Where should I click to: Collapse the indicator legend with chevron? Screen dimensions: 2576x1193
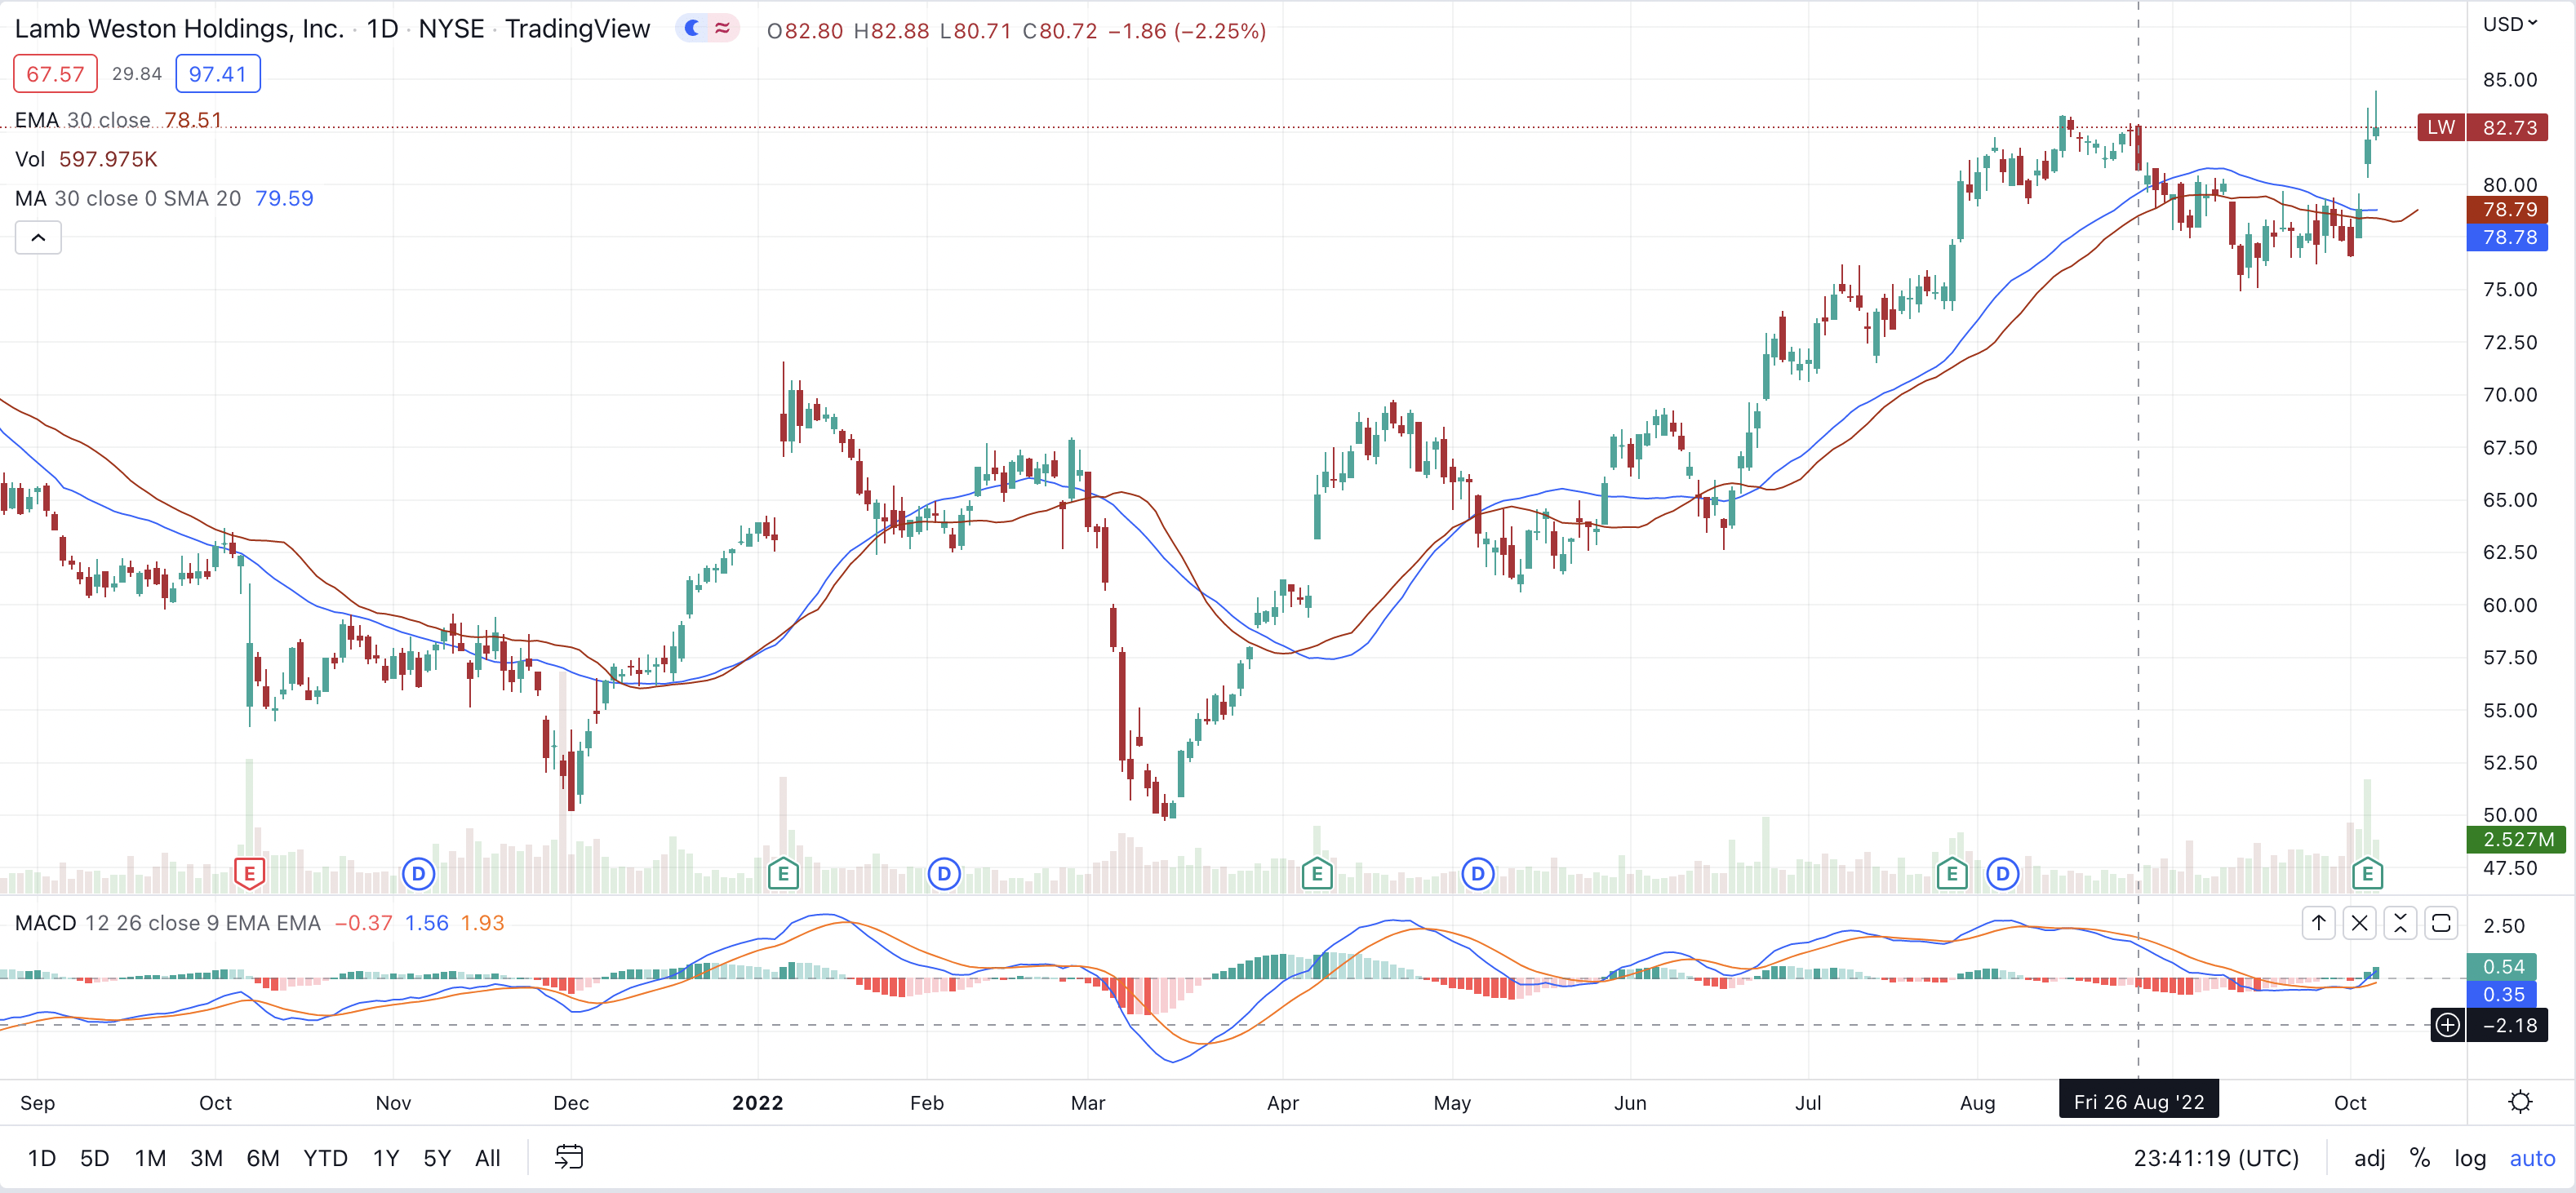coord(38,238)
